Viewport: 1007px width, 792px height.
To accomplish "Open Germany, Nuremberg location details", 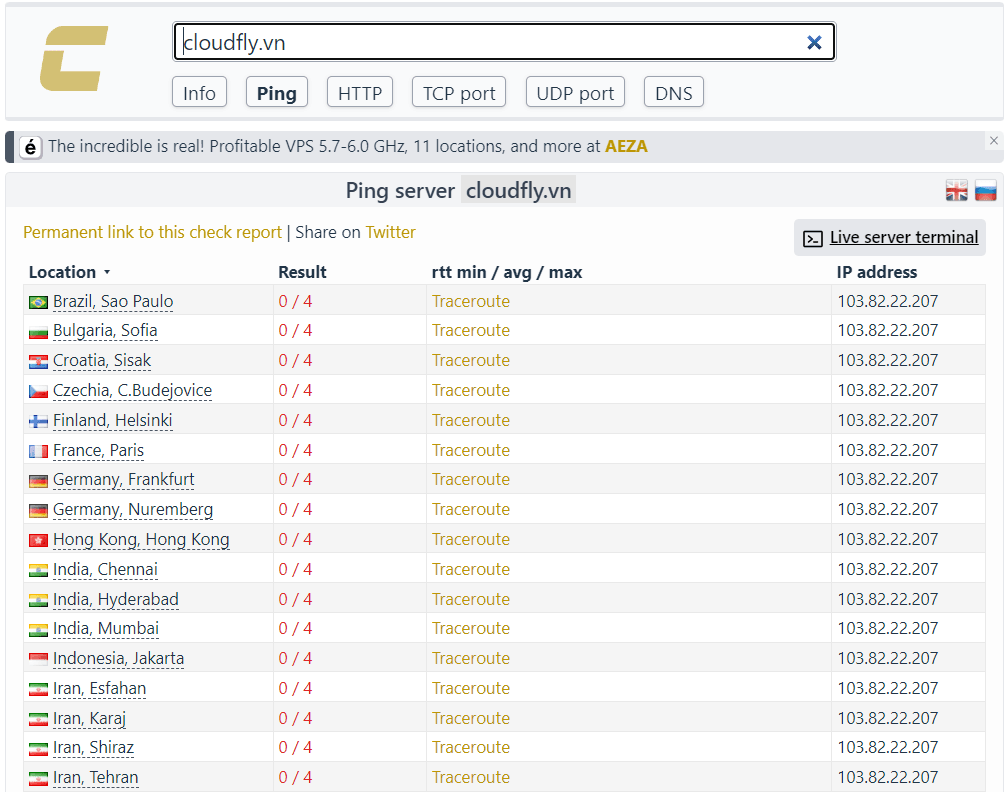I will click(x=133, y=509).
